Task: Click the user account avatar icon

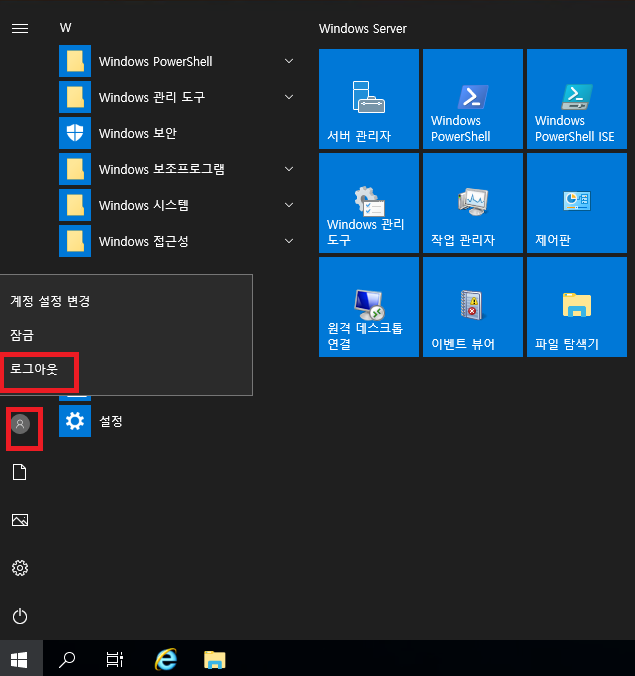Action: pyautogui.click(x=20, y=424)
